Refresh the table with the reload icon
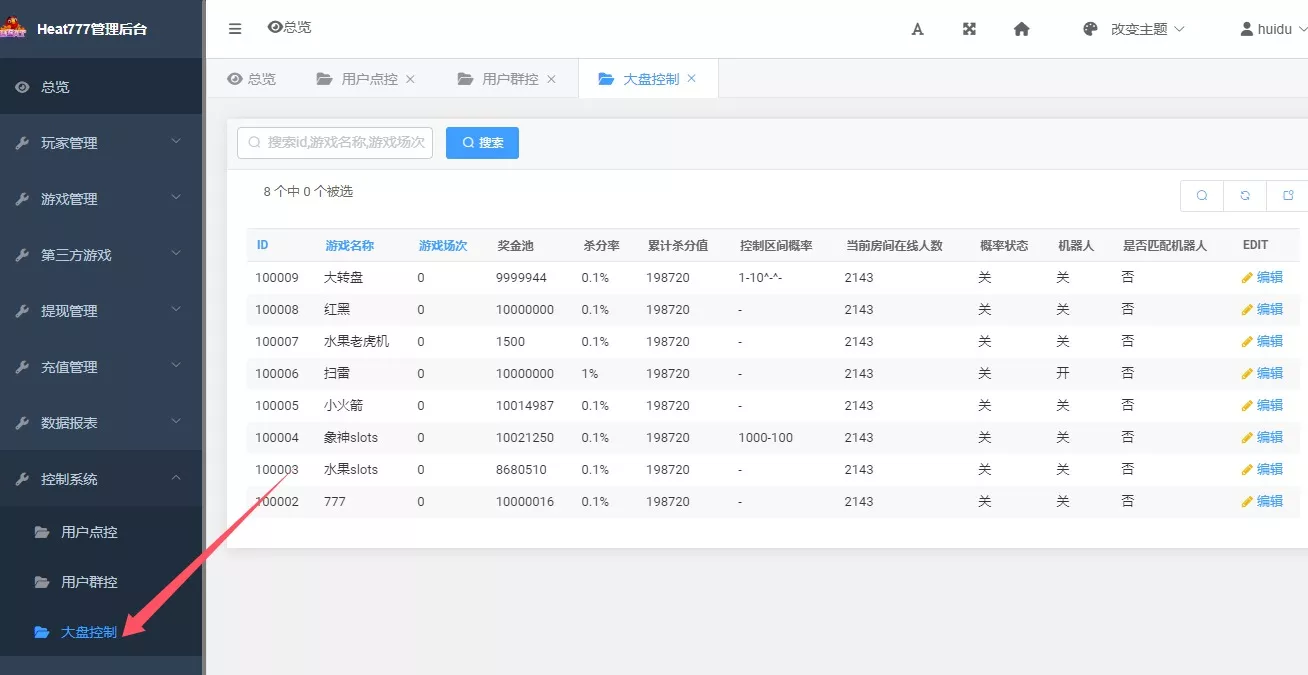The height and width of the screenshot is (675, 1308). (x=1244, y=195)
